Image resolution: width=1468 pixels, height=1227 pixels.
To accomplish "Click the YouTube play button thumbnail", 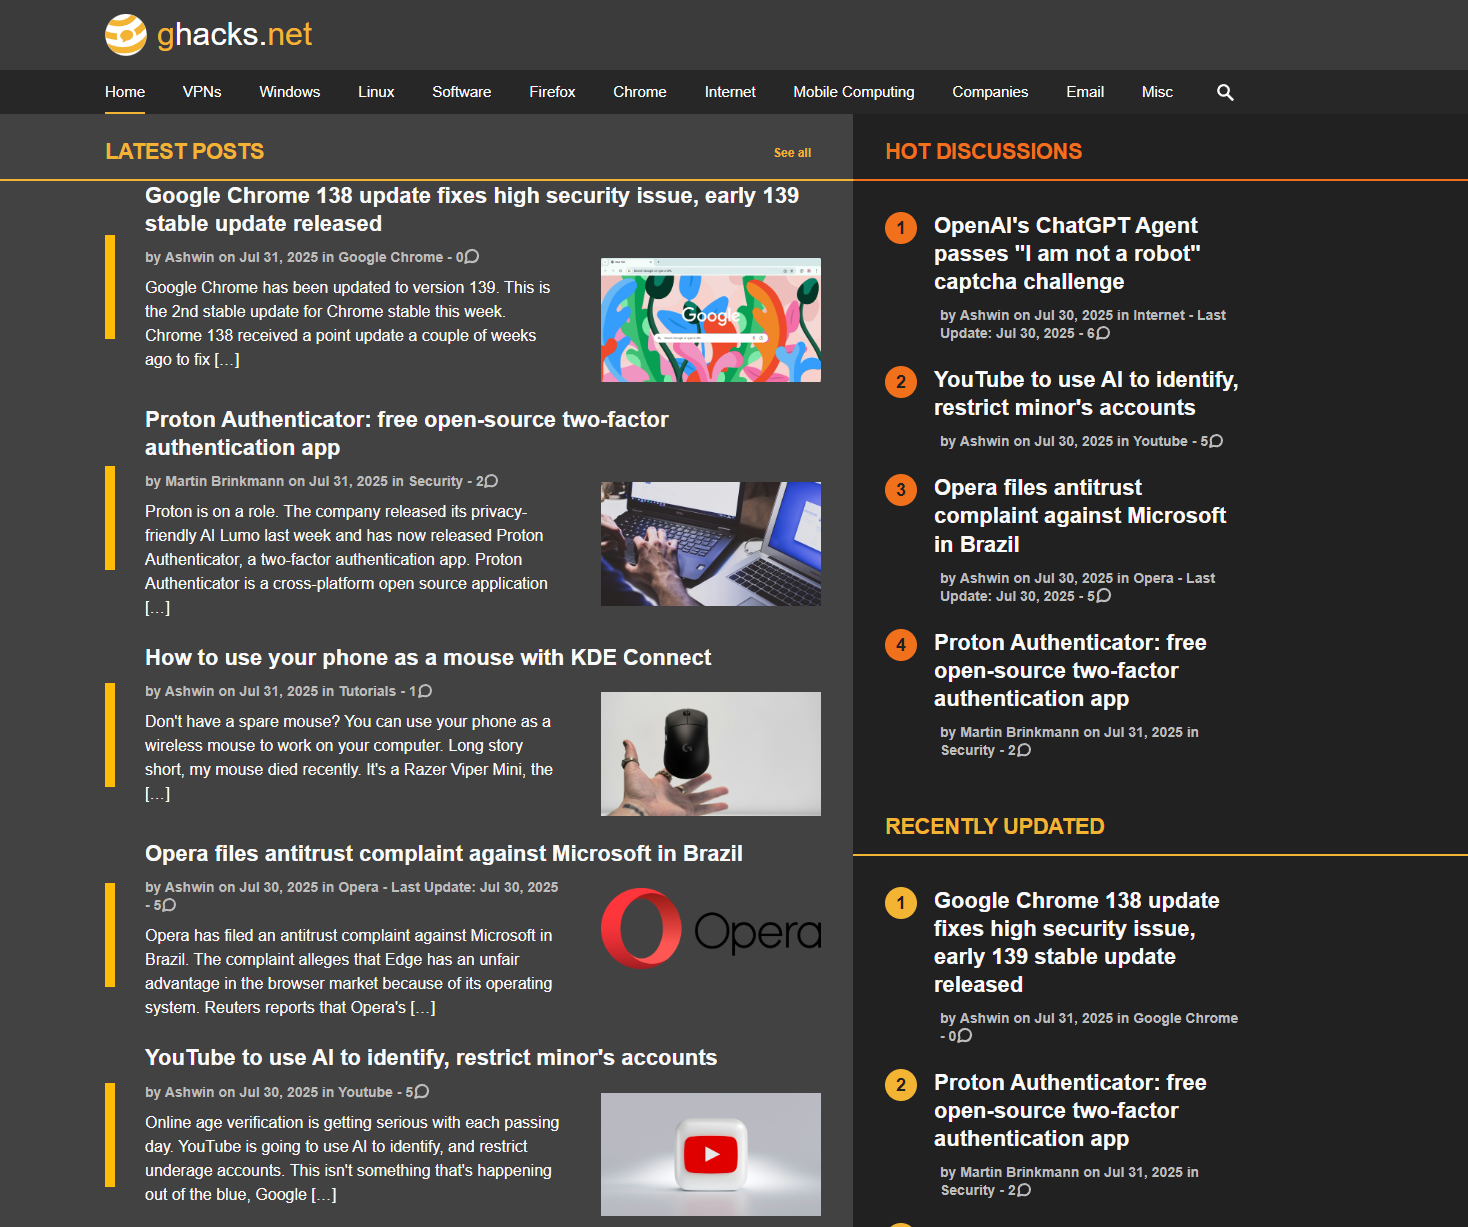I will click(710, 1154).
